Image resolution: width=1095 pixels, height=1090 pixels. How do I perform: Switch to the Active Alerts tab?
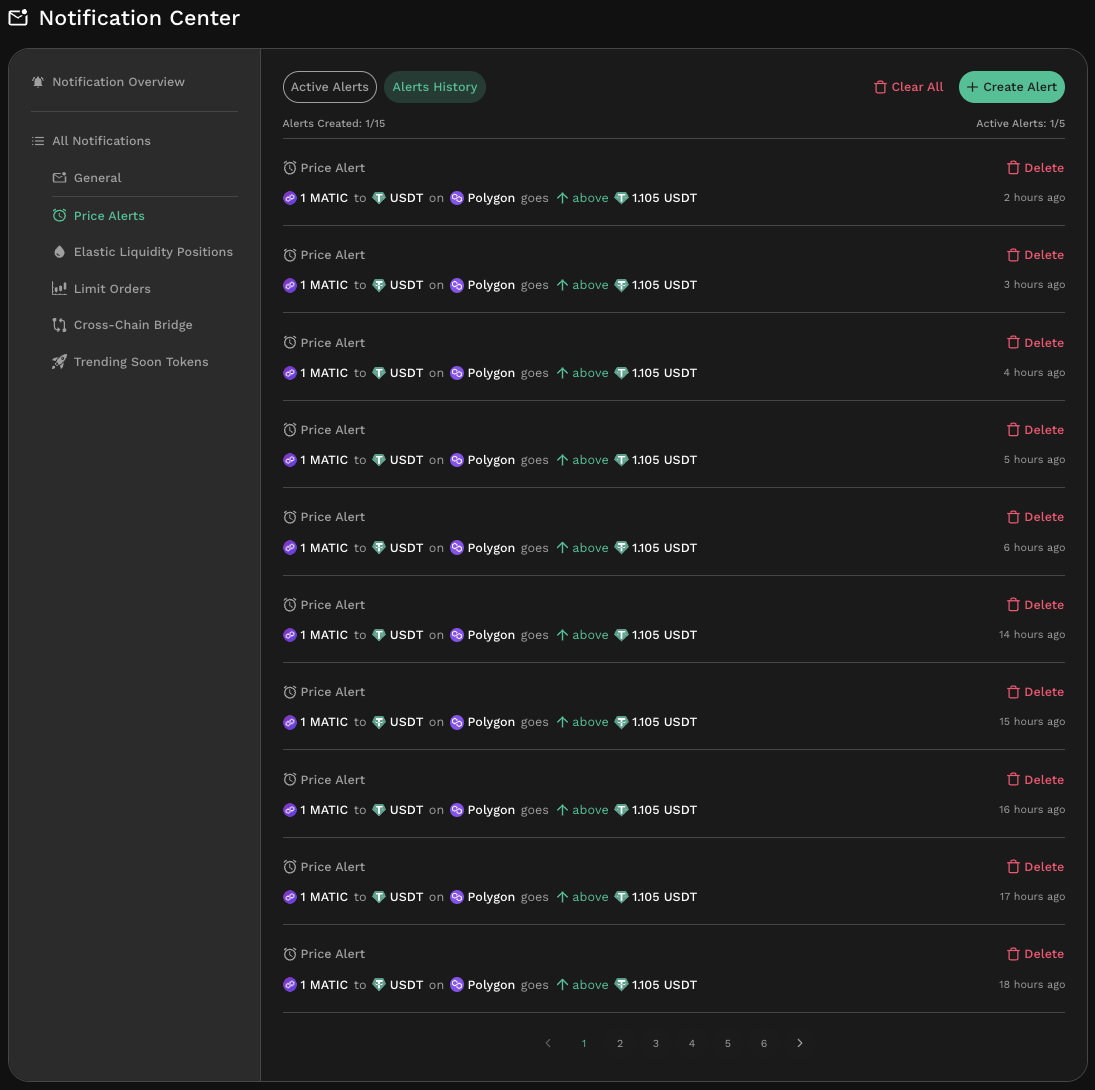(x=329, y=87)
